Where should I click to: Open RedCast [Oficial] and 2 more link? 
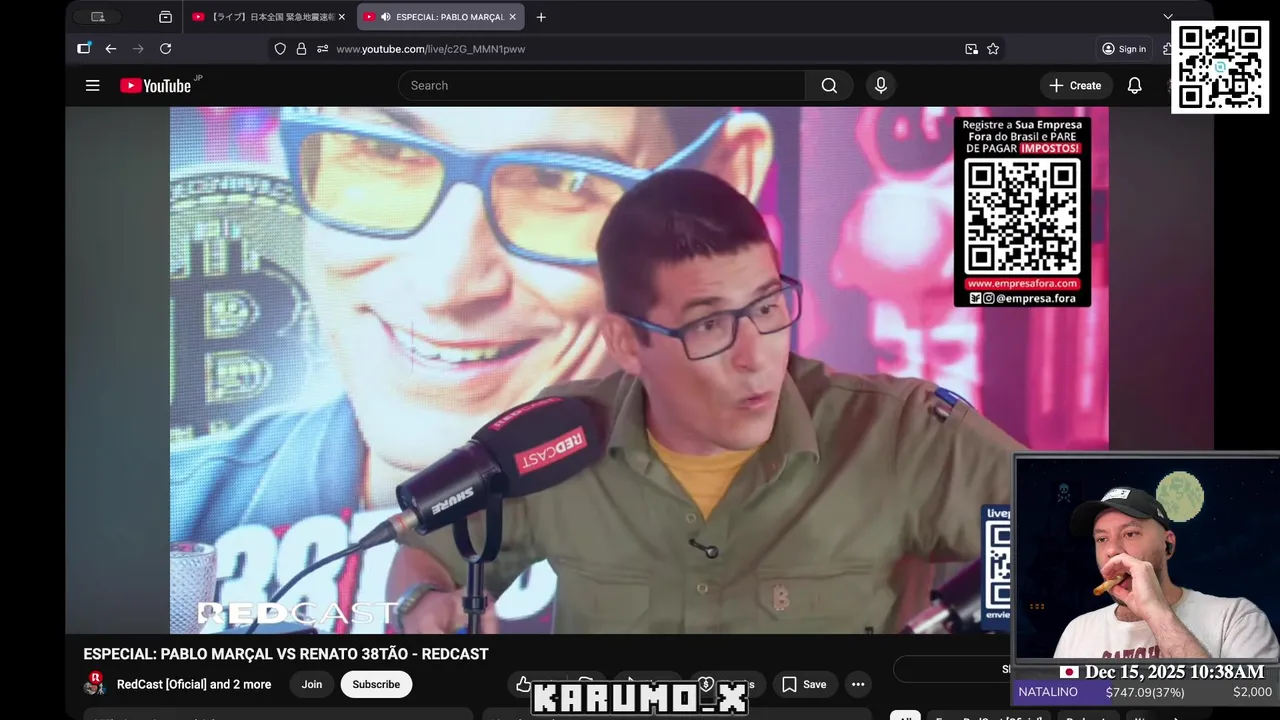click(194, 684)
